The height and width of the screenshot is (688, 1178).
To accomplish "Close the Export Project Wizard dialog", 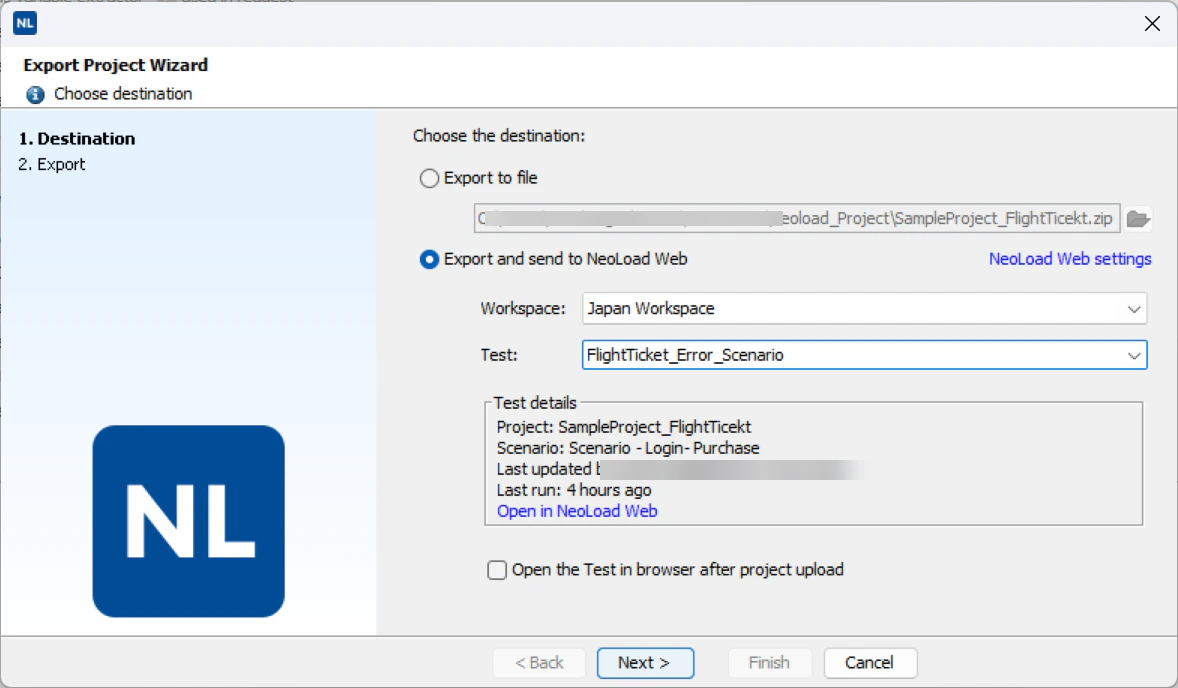I will tap(1152, 23).
